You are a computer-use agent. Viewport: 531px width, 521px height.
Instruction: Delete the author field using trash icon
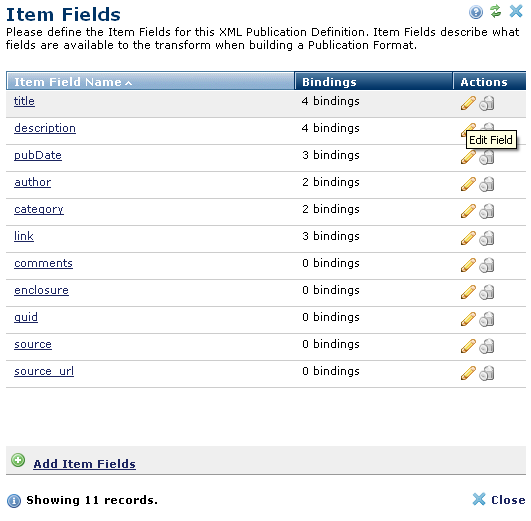[x=487, y=184]
